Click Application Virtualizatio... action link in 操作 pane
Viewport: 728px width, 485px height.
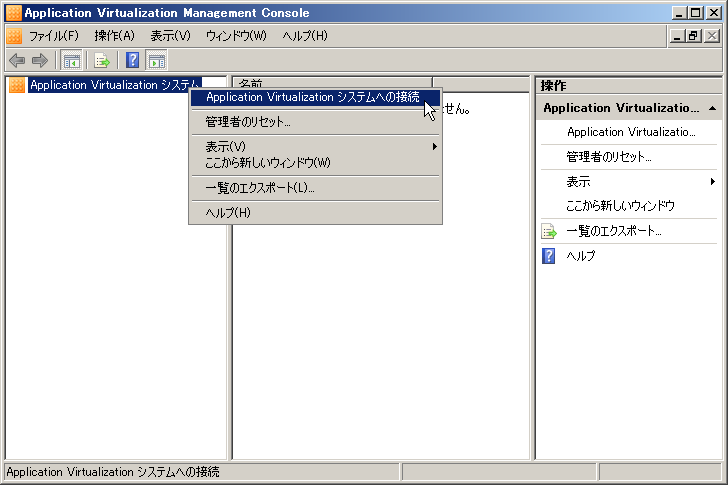coord(631,132)
